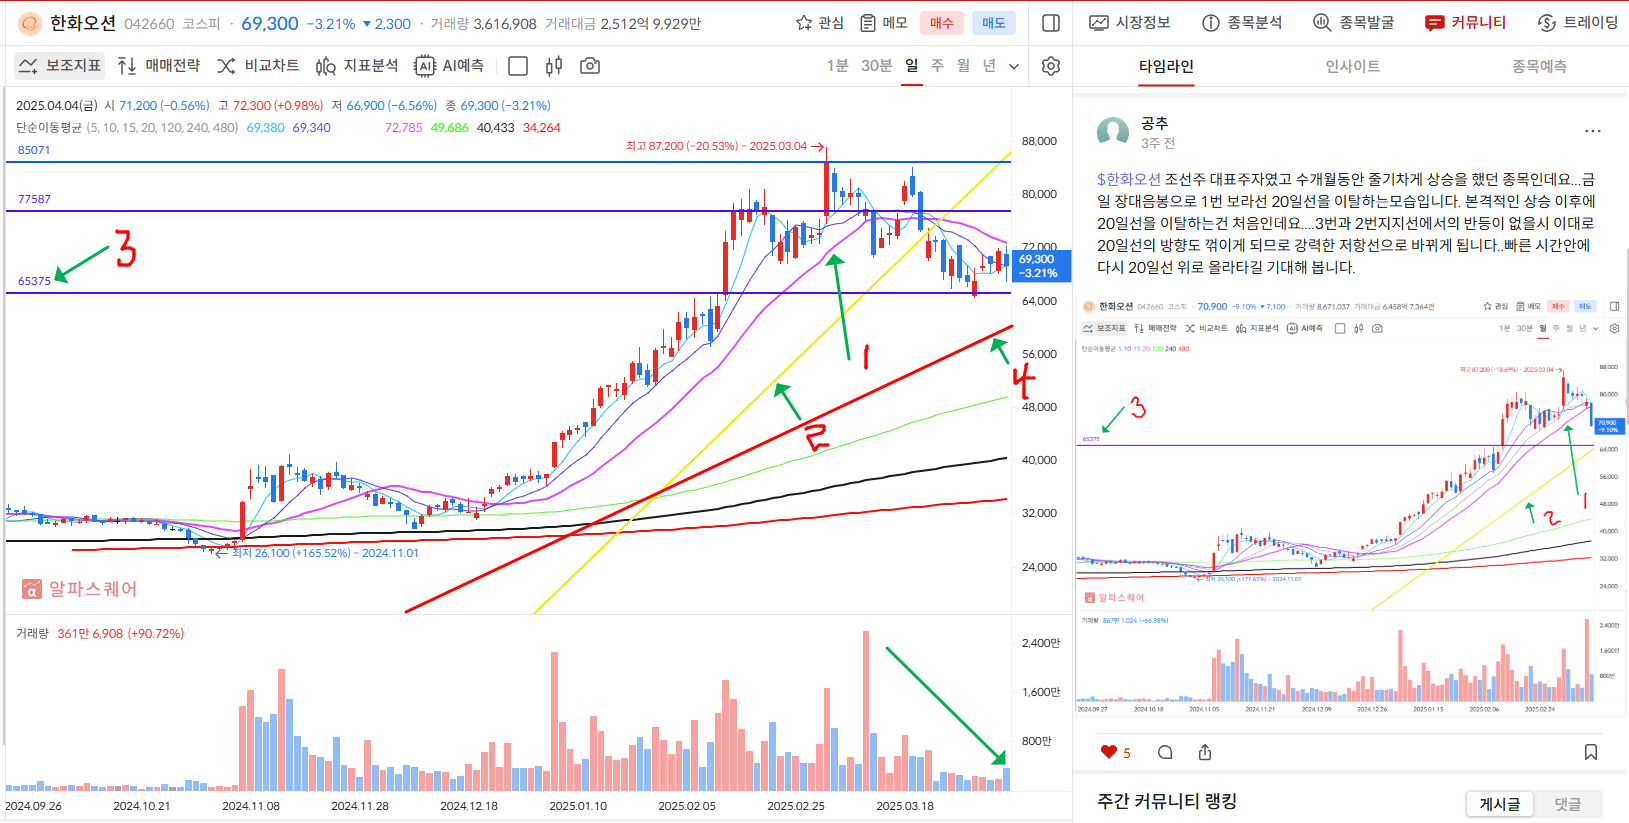Open the 메모 memo note

pos(884,23)
